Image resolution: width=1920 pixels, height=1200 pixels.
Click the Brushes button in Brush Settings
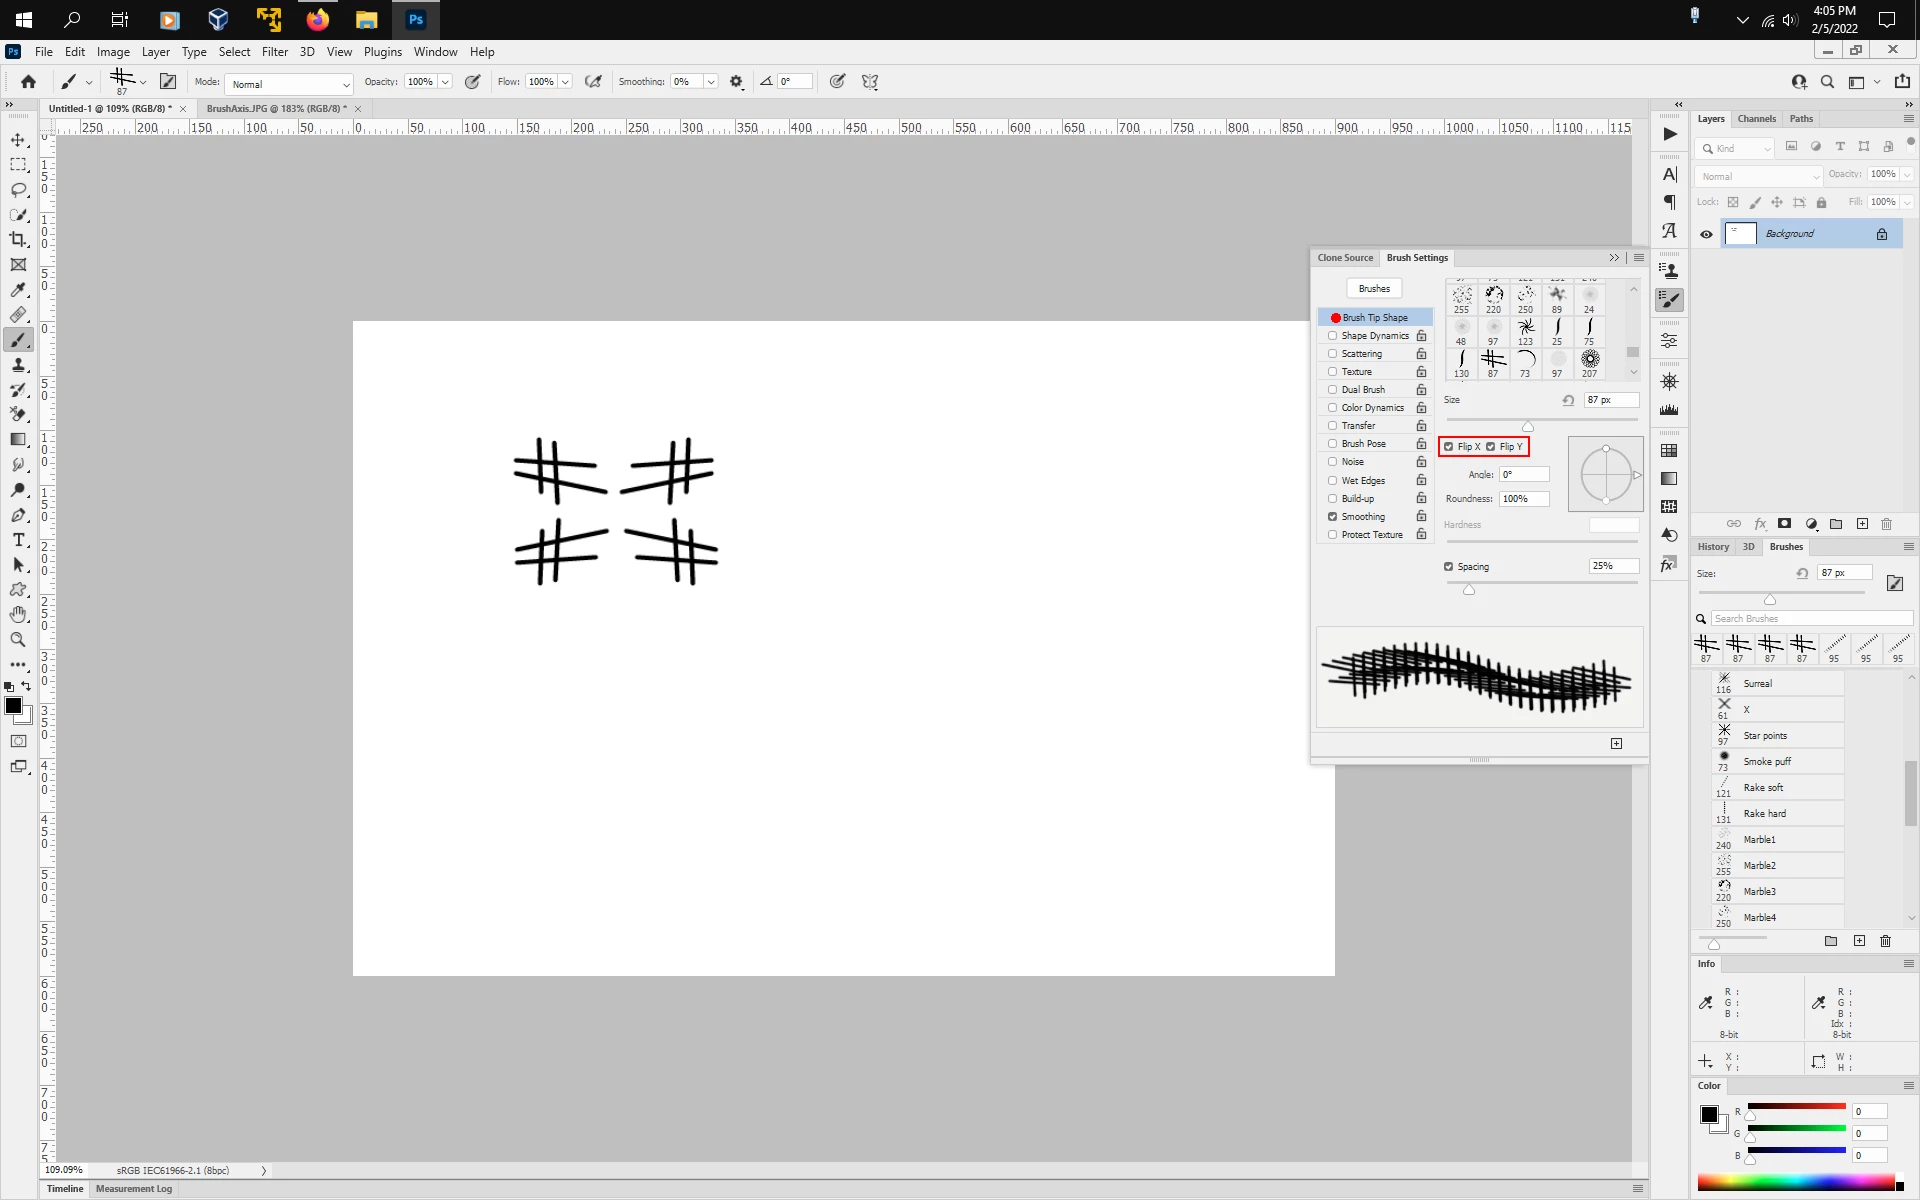1374,289
